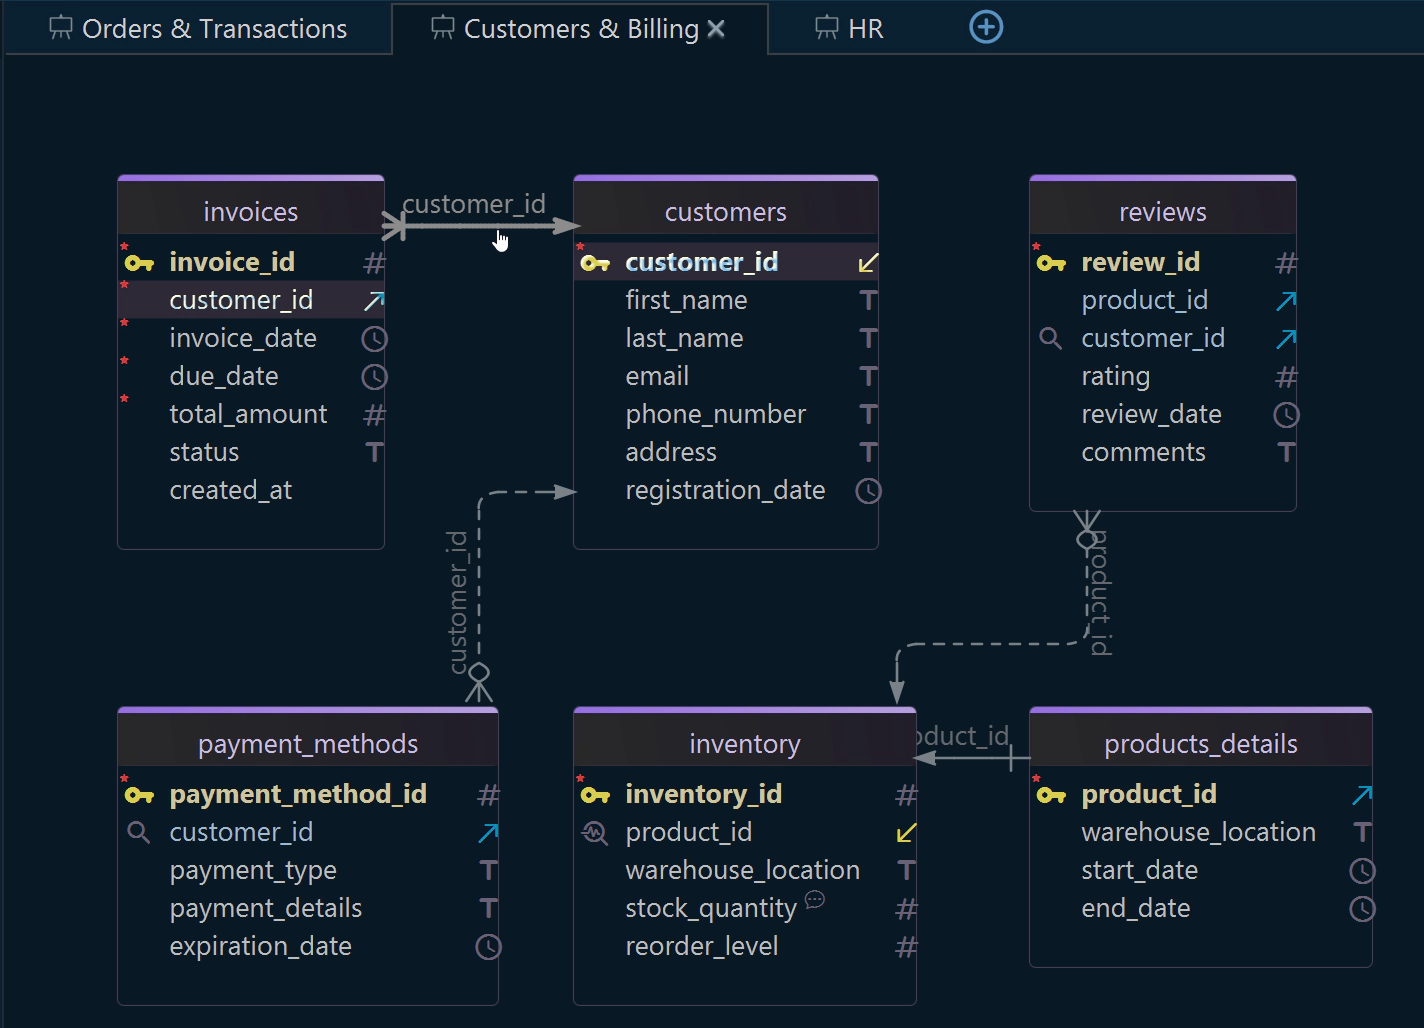Click the hash type icon beside total_amount
This screenshot has width=1424, height=1028.
point(374,415)
